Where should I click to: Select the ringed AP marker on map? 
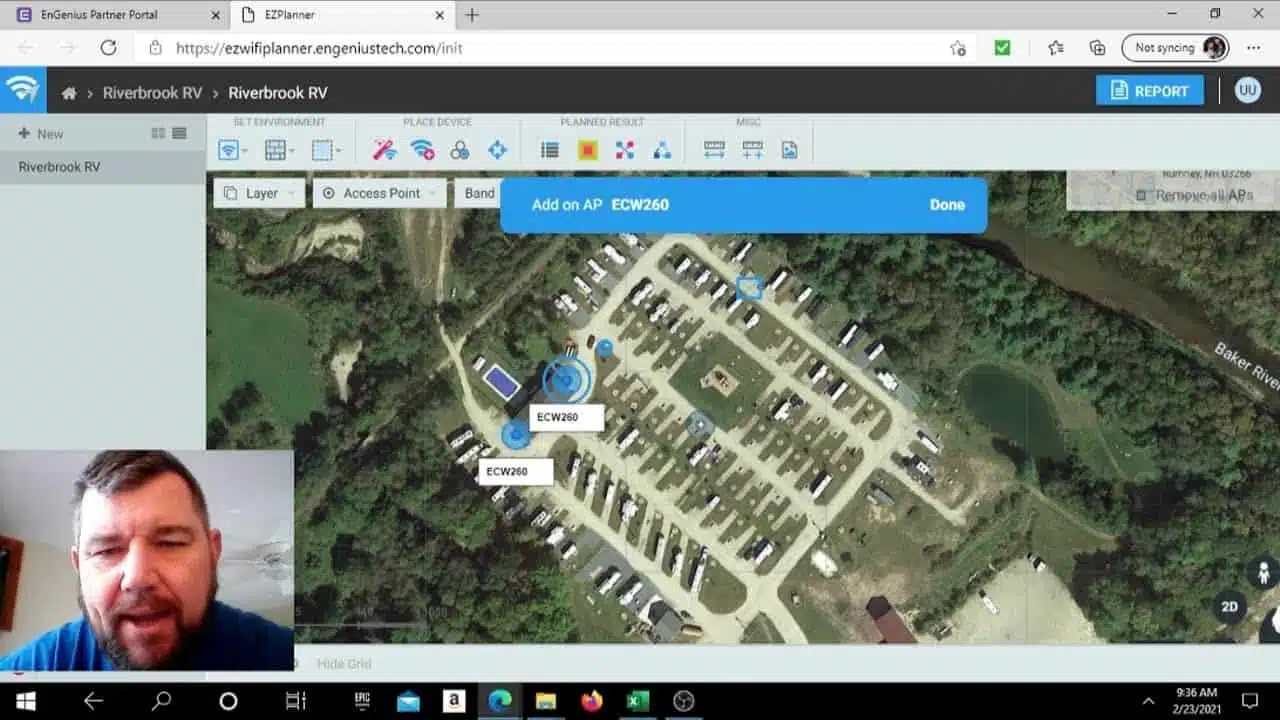[566, 381]
